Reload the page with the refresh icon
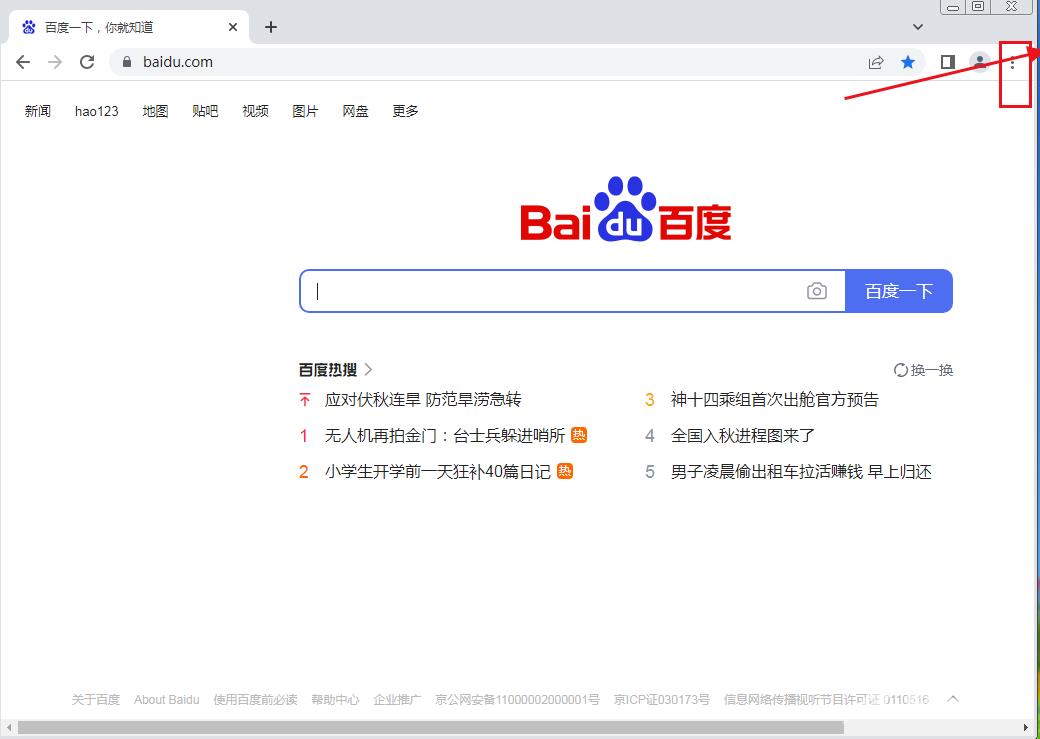The width and height of the screenshot is (1040, 739). coord(87,61)
